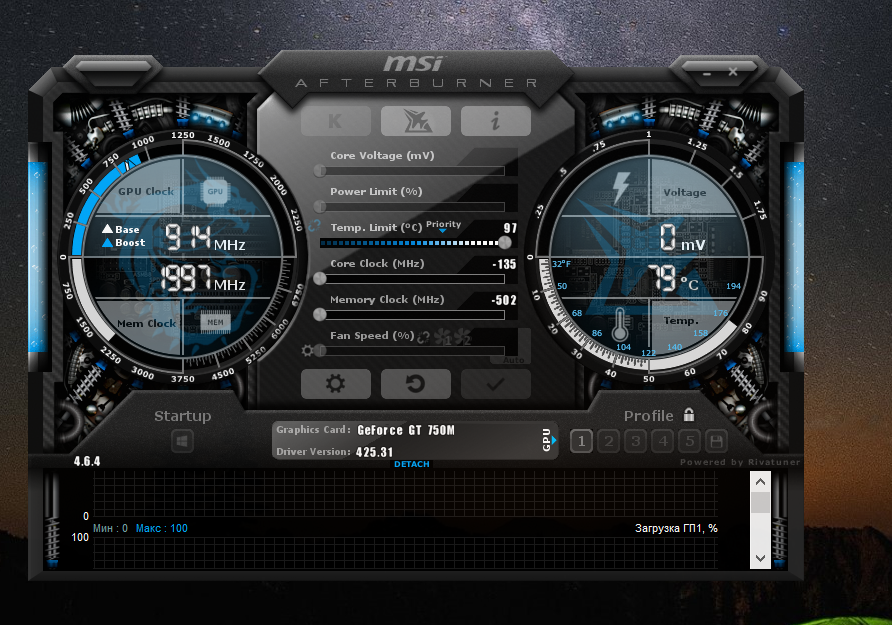Select fan 1 icon
892x625 pixels.
click(443, 337)
